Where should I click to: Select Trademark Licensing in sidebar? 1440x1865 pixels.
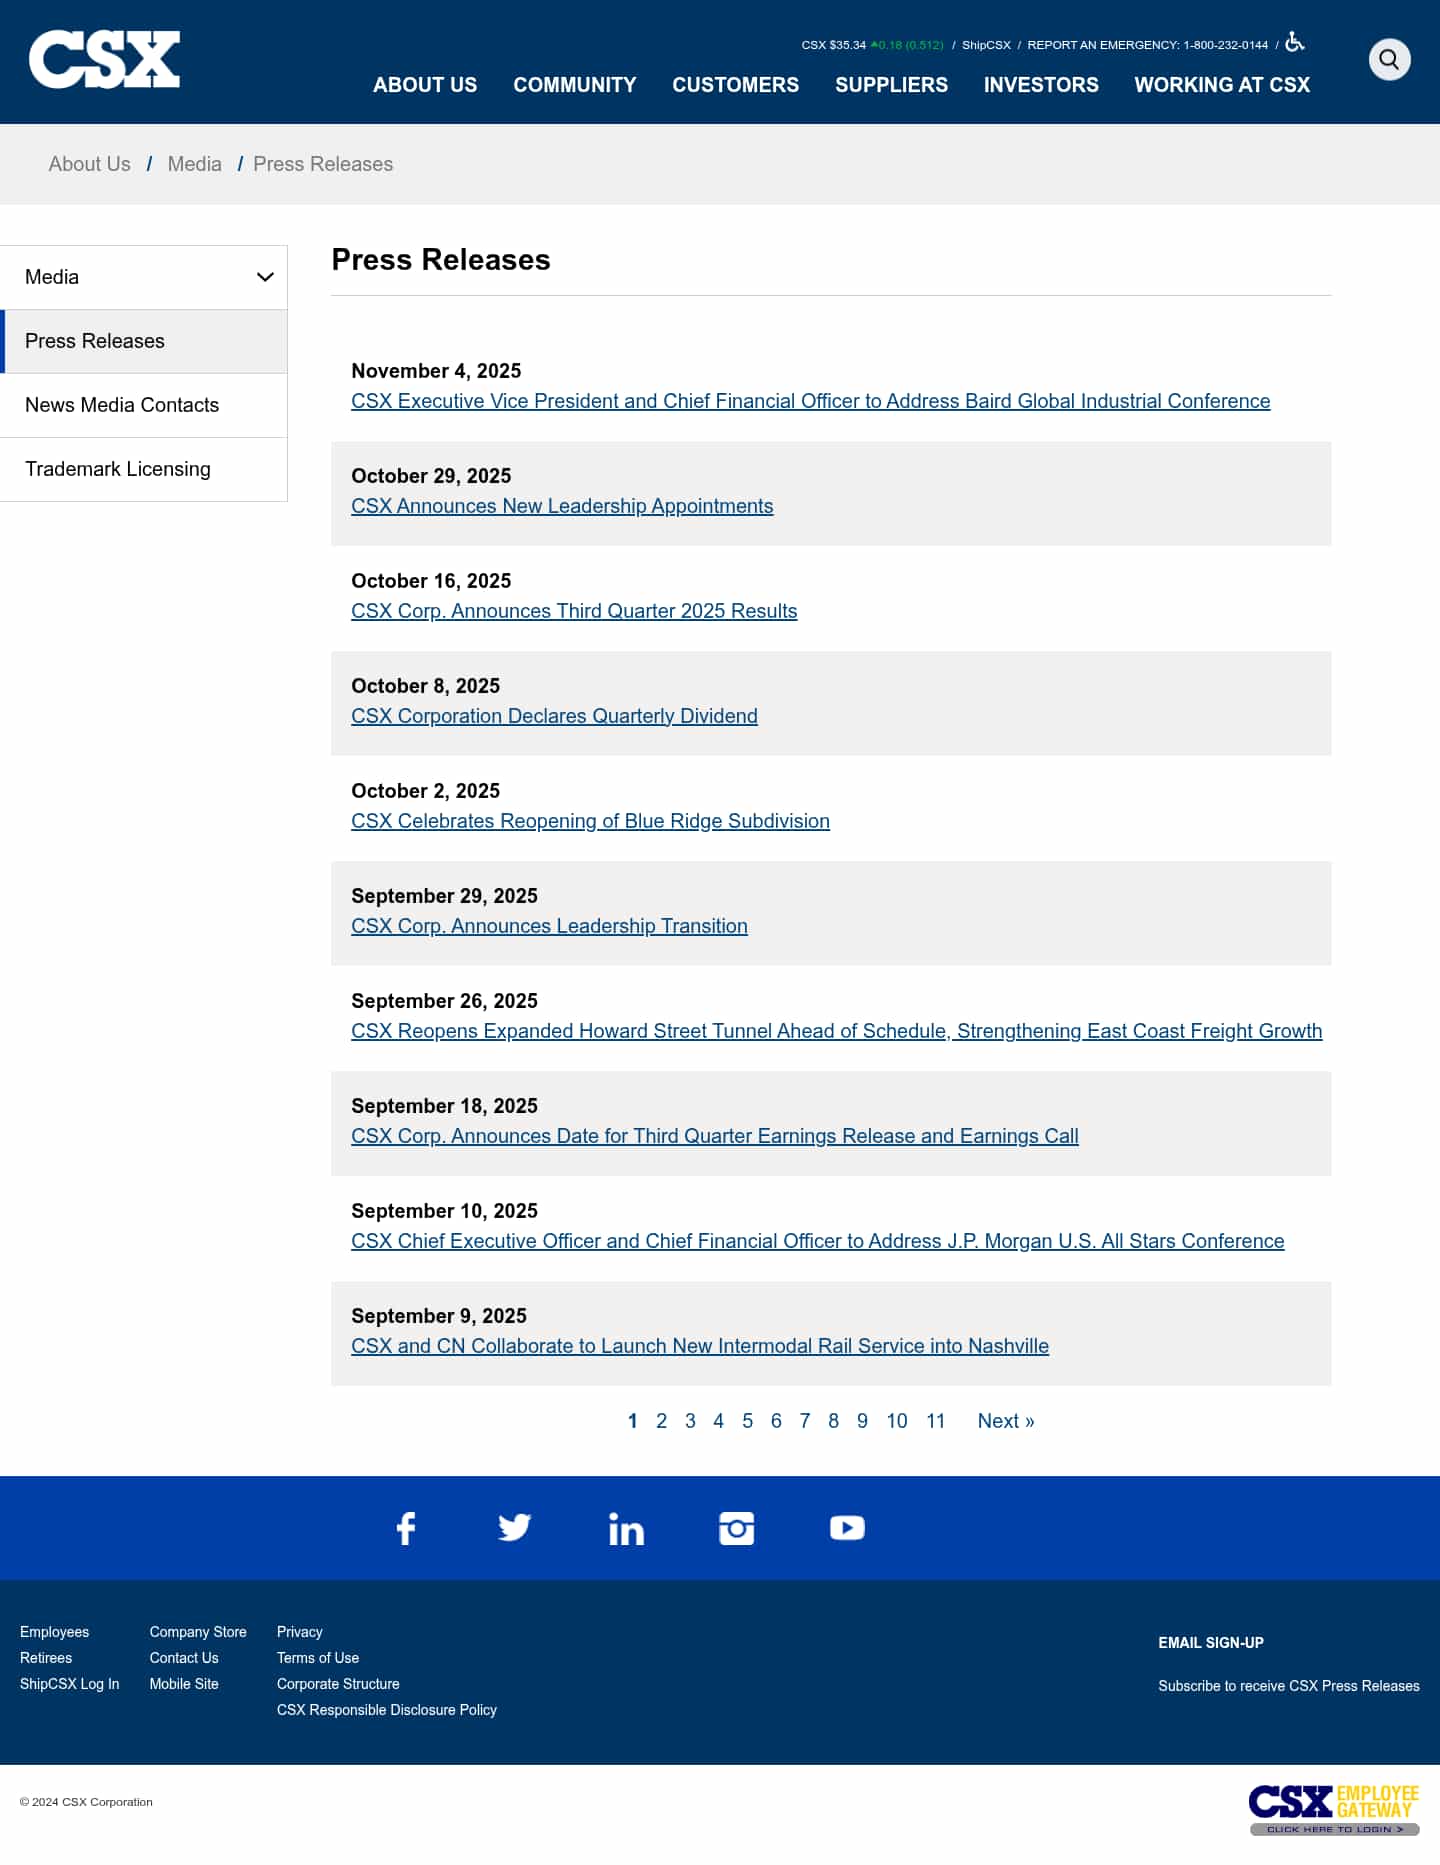click(144, 469)
